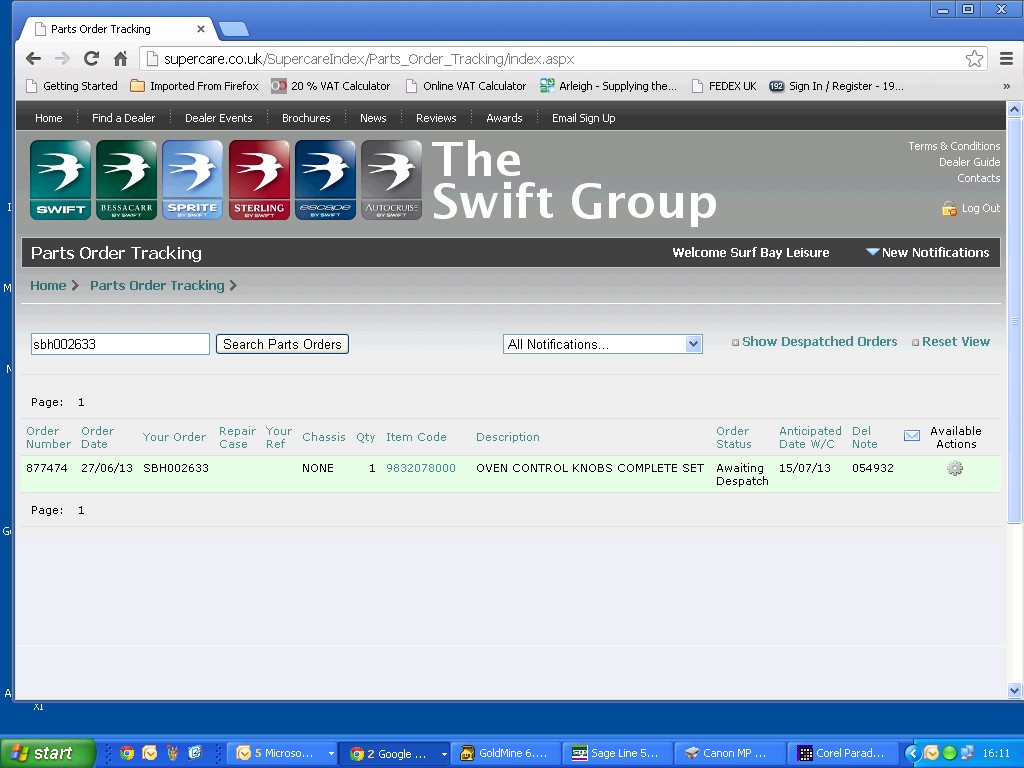This screenshot has height=768, width=1024.
Task: Select the OVEN CONTROL KNOBS COMPLETE SET description
Action: click(x=590, y=468)
